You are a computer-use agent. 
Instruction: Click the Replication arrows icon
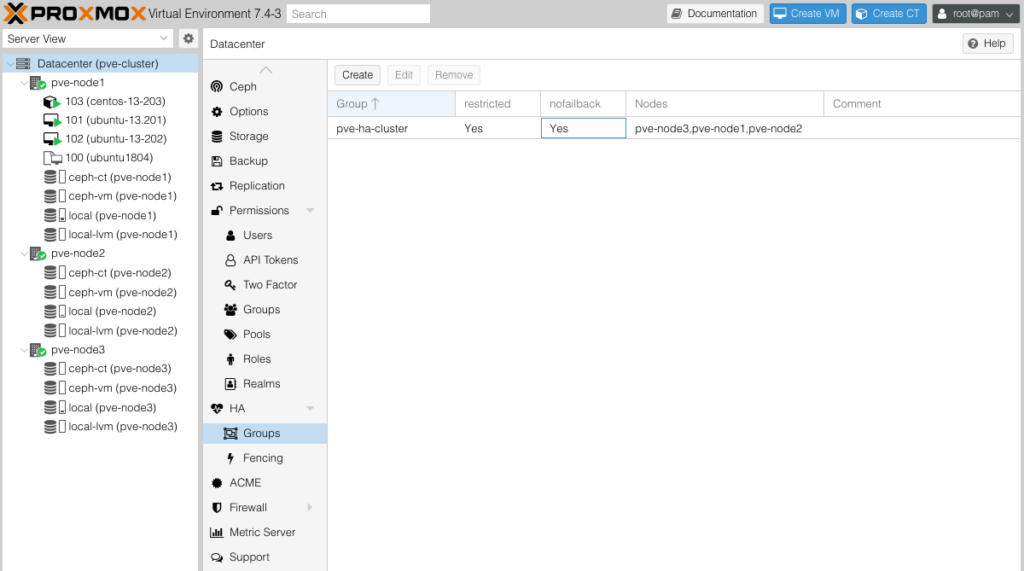[217, 186]
